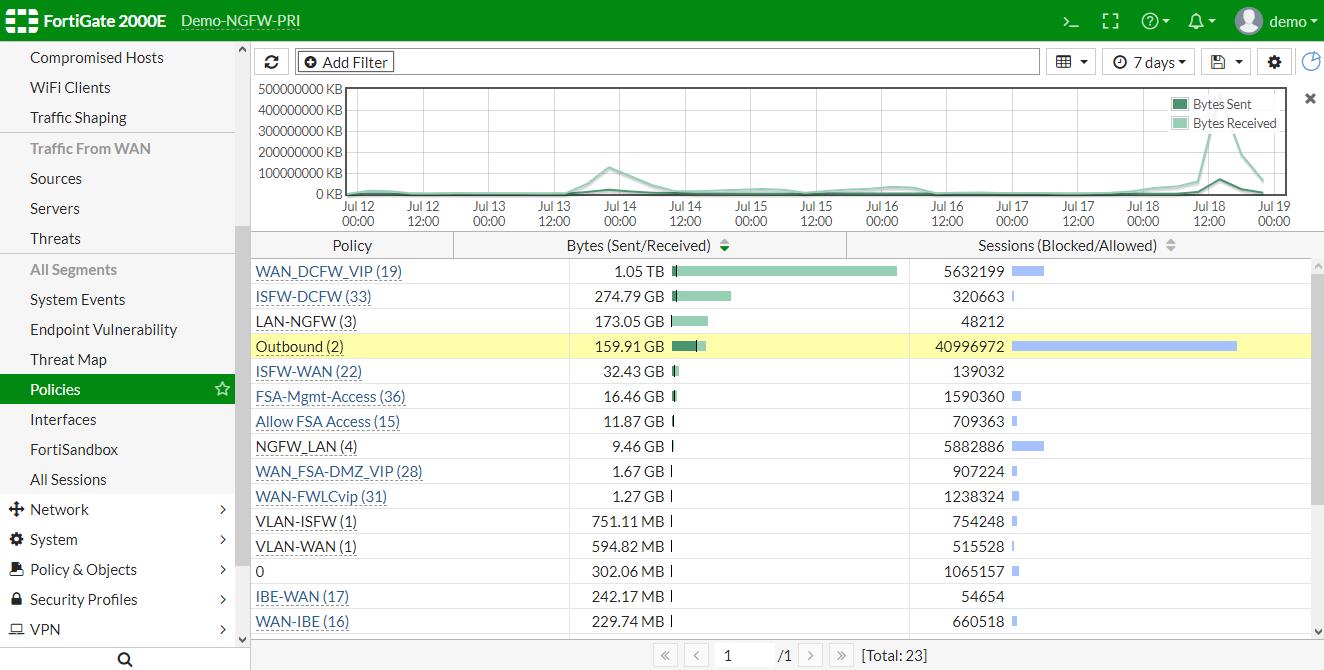Refresh the policies list
The height and width of the screenshot is (670, 1324).
[271, 62]
